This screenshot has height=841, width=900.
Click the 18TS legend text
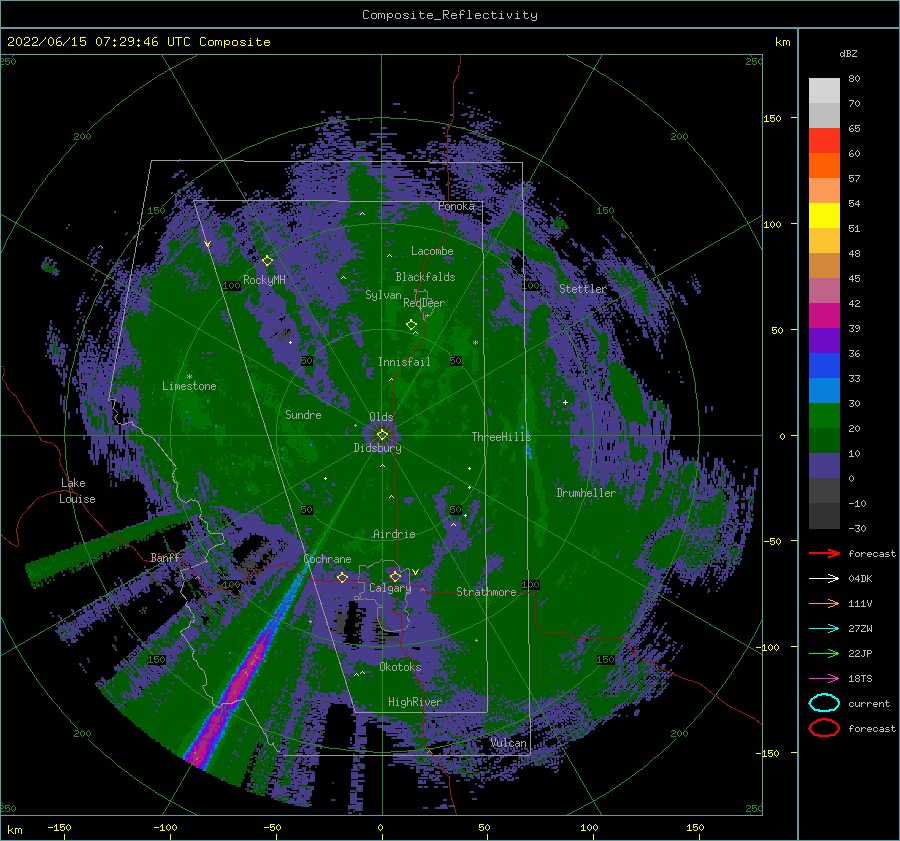(x=860, y=679)
